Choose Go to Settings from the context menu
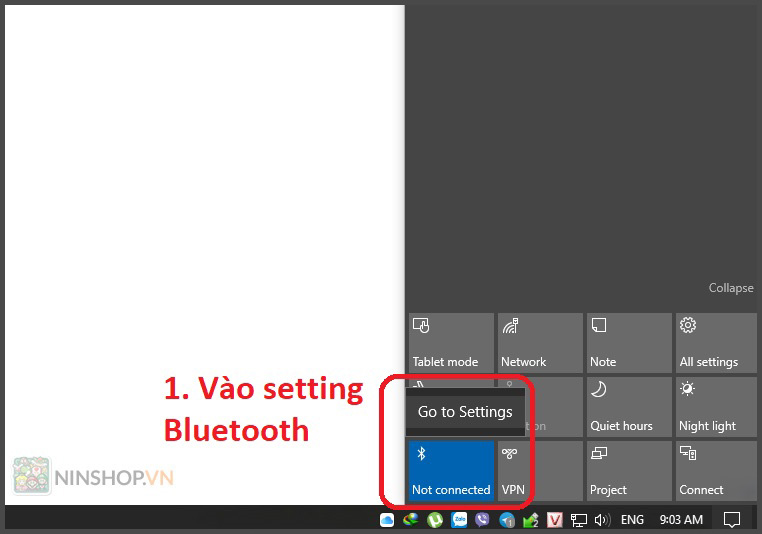762x534 pixels. pos(465,412)
